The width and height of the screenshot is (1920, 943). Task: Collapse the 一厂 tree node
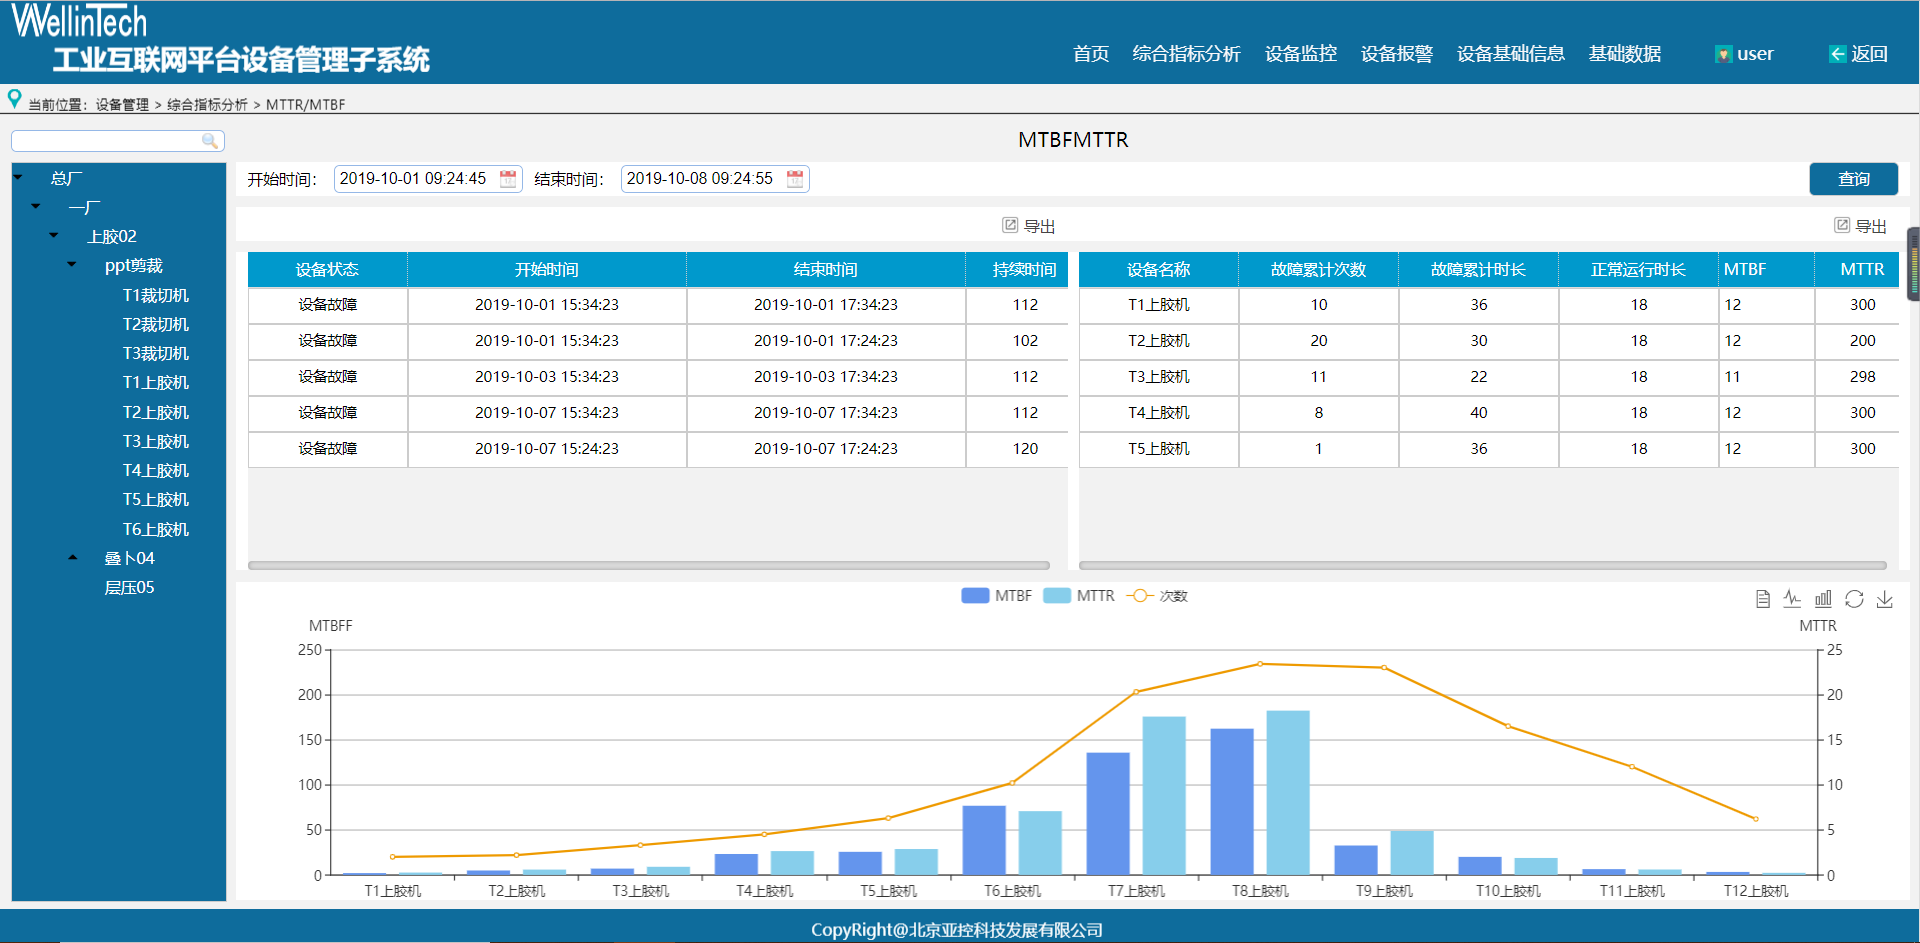pos(36,207)
